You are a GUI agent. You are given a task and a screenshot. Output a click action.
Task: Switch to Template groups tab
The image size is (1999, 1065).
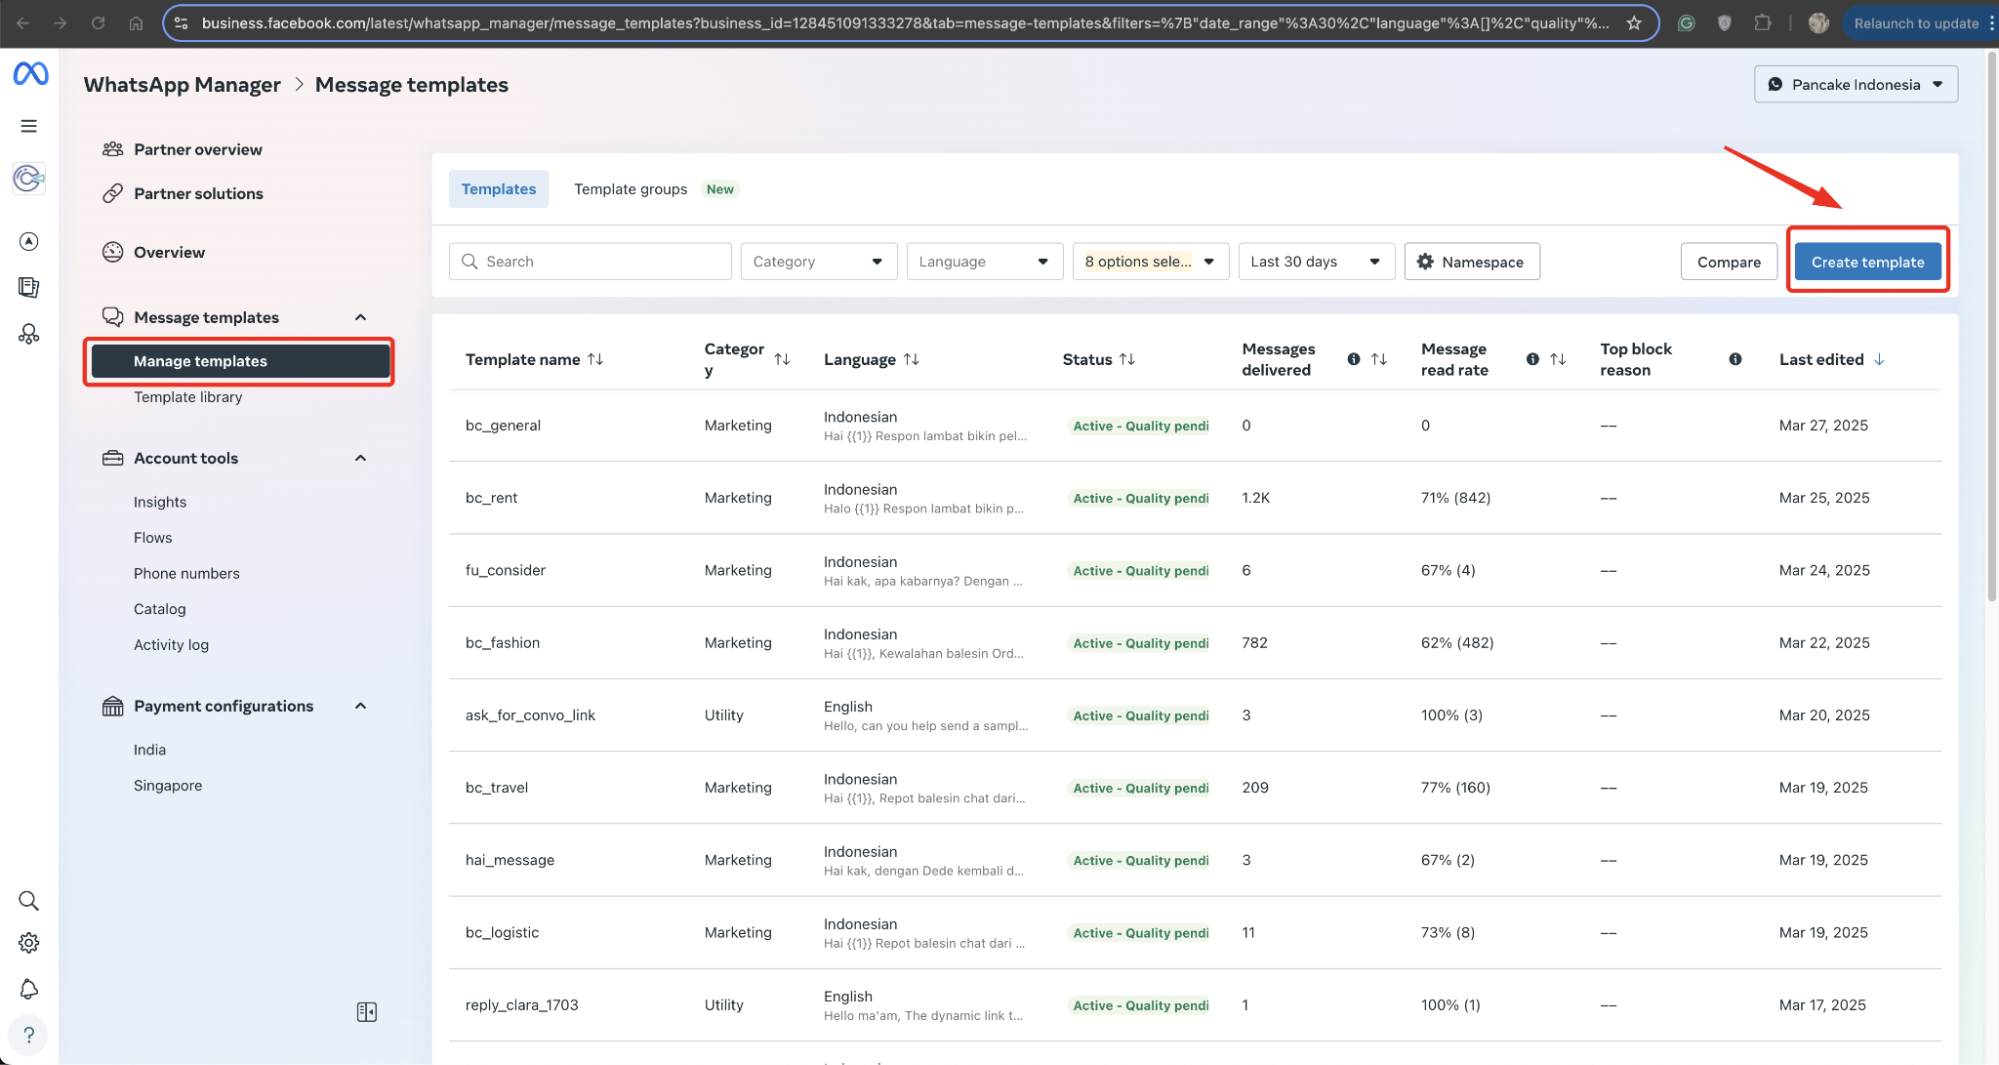[630, 189]
